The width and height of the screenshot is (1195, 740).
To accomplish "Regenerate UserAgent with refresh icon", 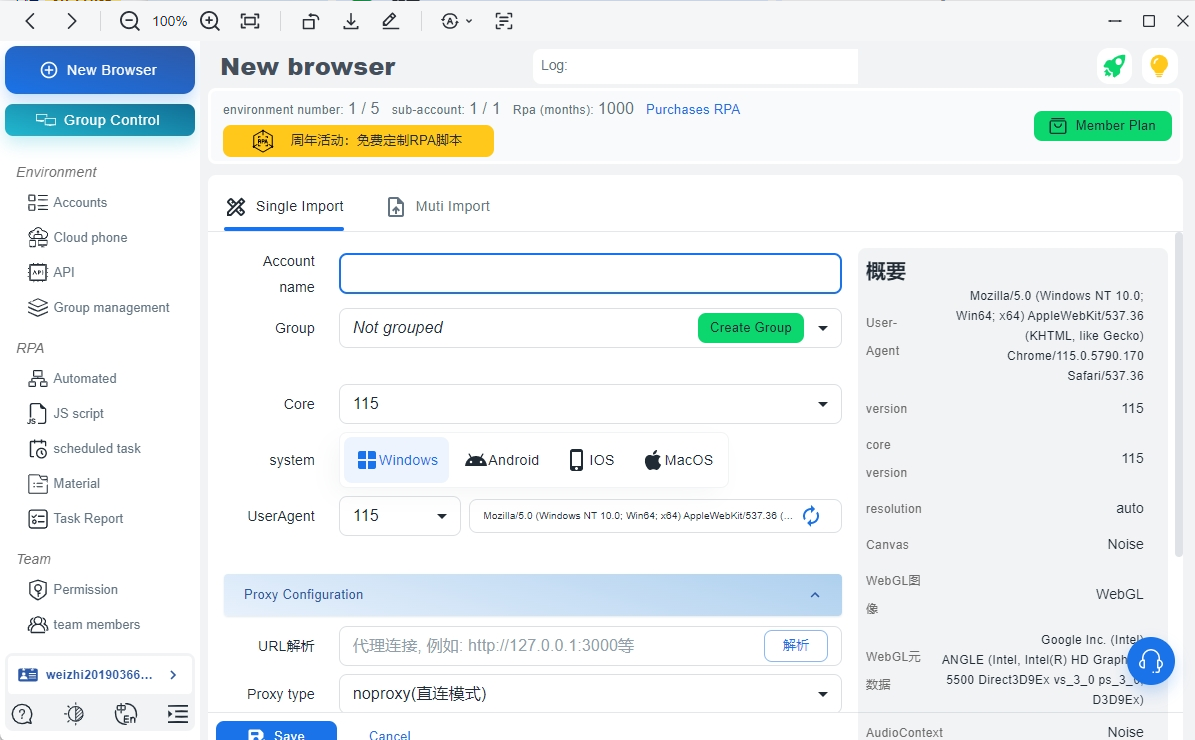I will pos(811,516).
